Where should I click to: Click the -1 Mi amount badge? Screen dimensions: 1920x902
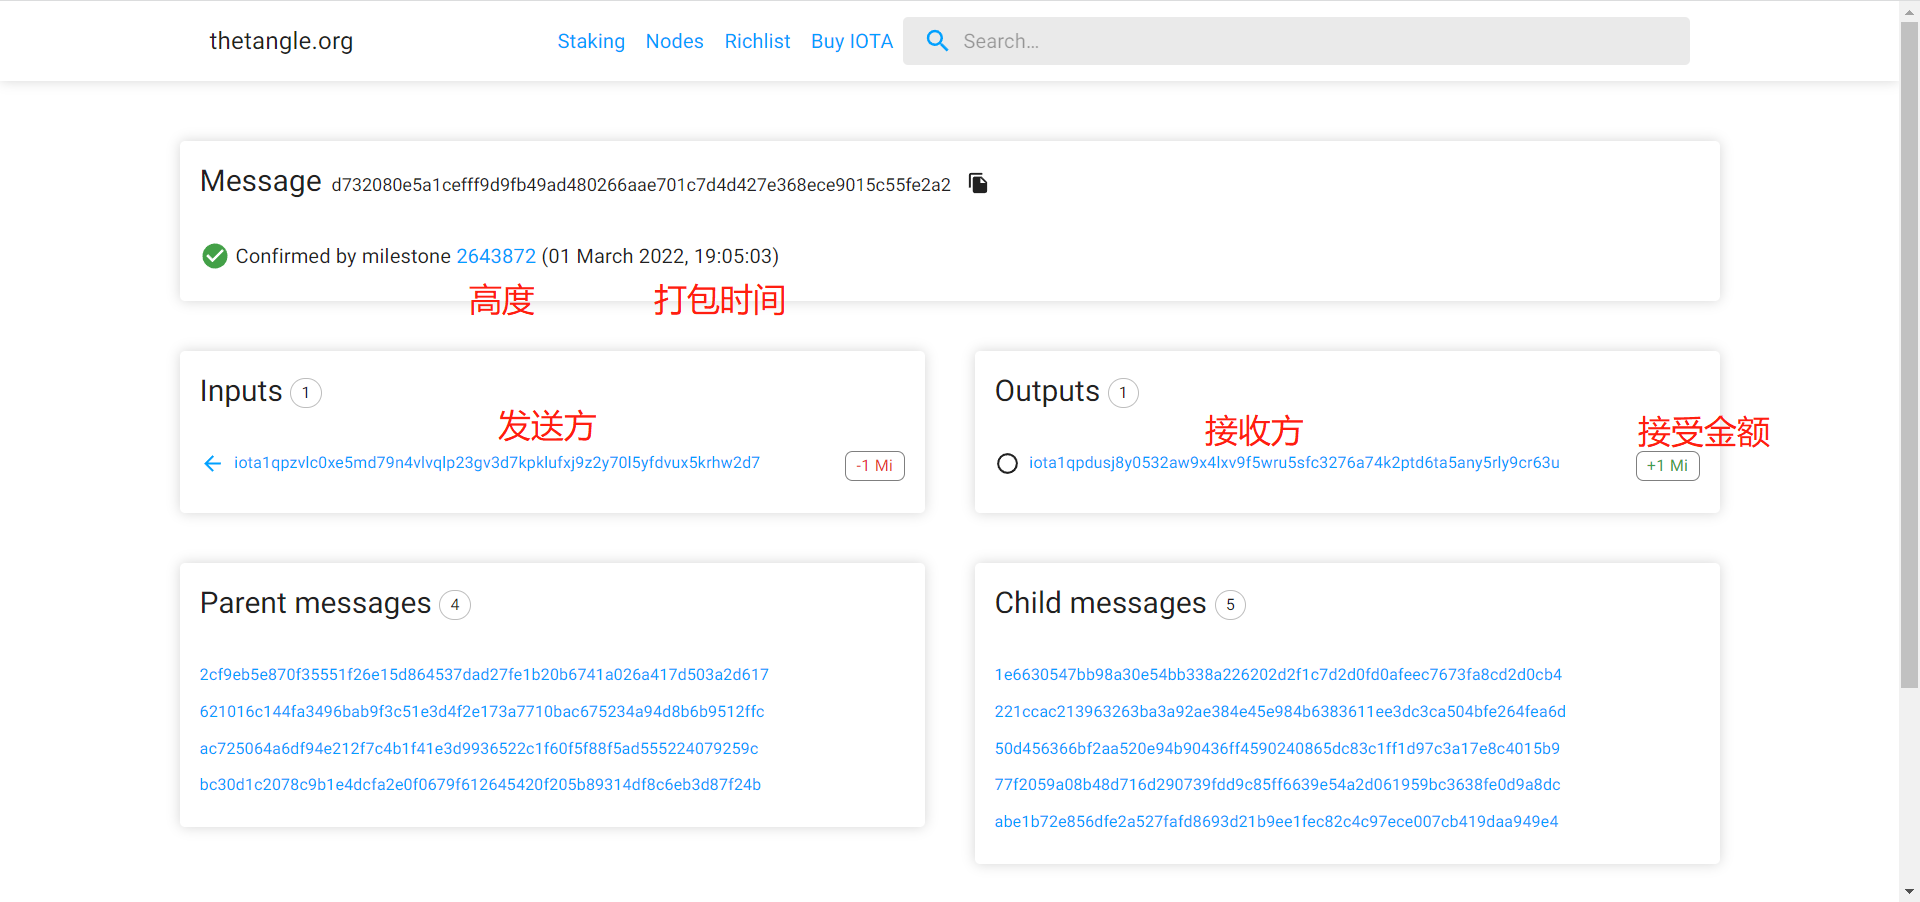874,466
